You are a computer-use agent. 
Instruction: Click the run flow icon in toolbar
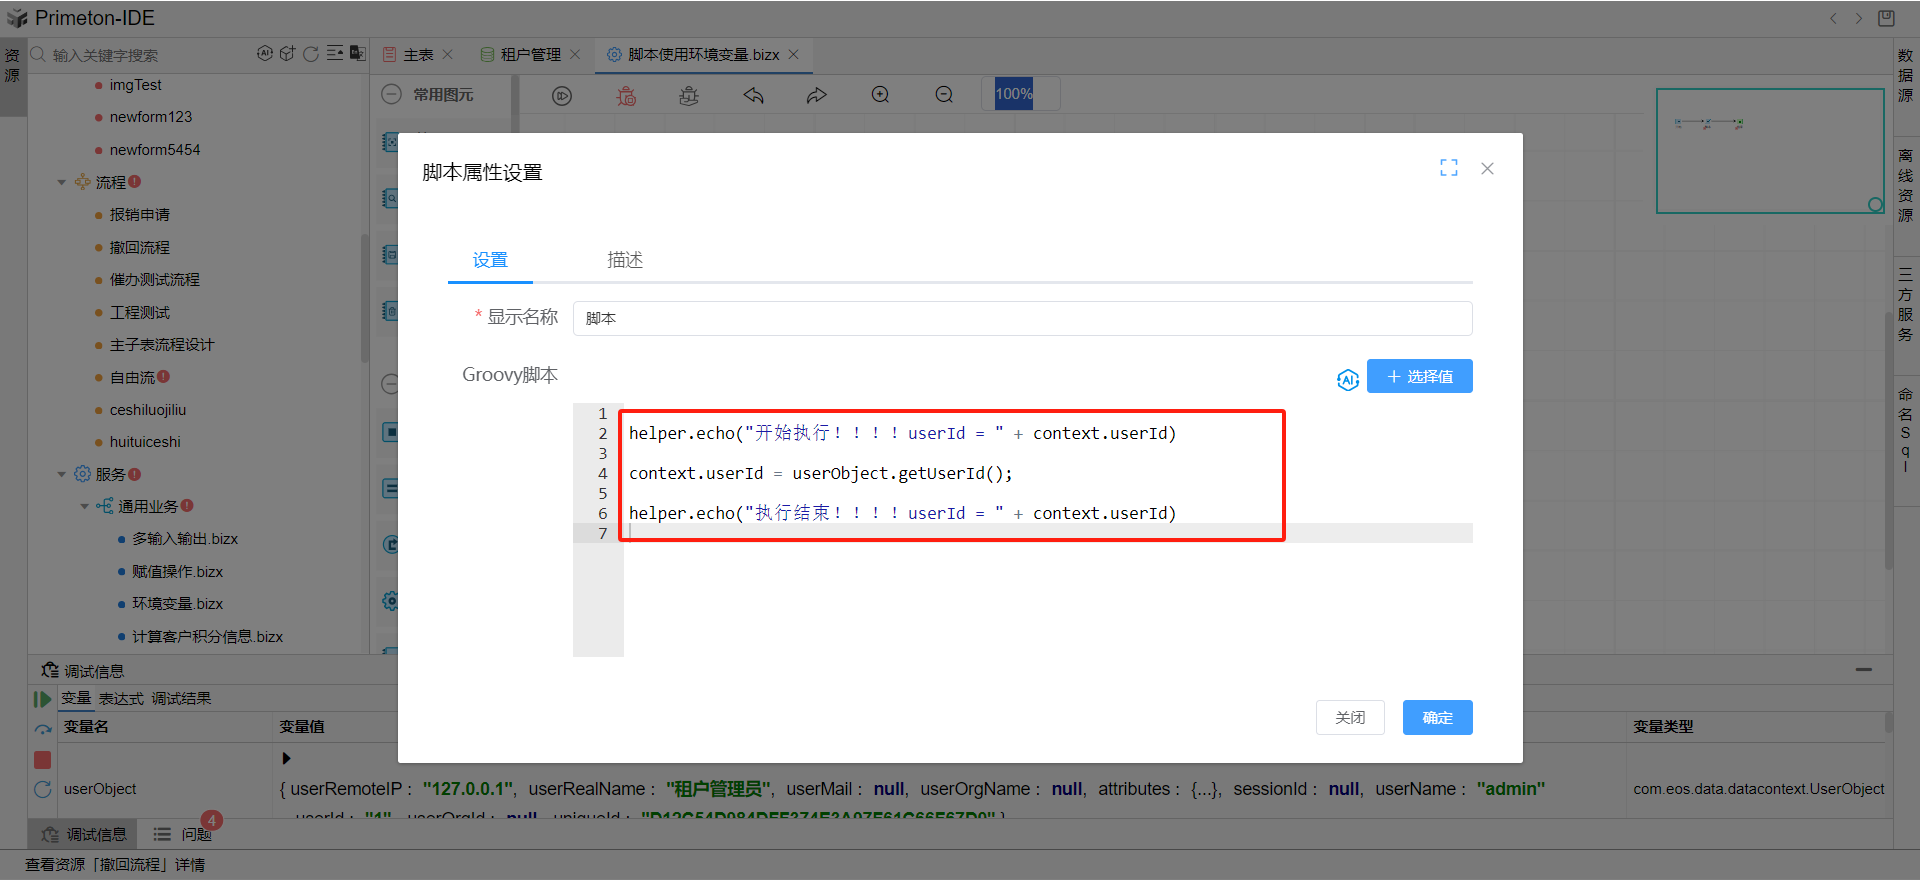click(x=562, y=95)
